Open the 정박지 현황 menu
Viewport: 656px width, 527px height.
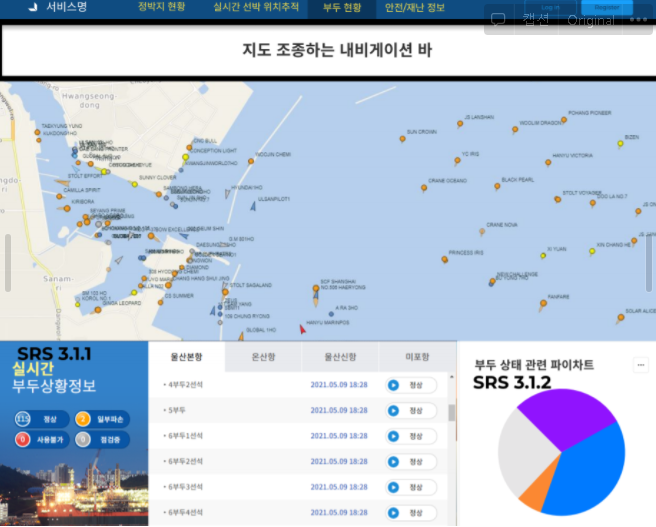point(161,7)
